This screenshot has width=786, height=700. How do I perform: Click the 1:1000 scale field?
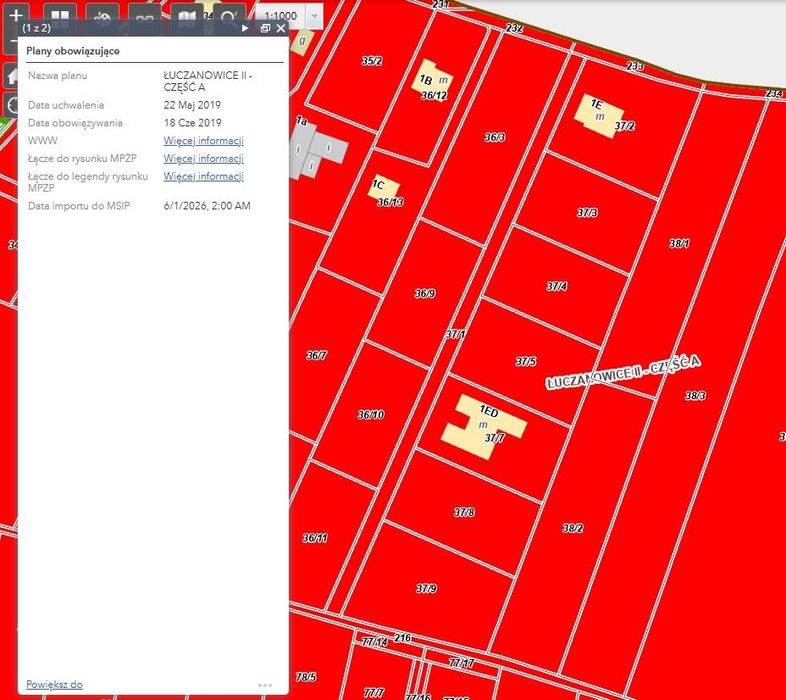click(281, 16)
